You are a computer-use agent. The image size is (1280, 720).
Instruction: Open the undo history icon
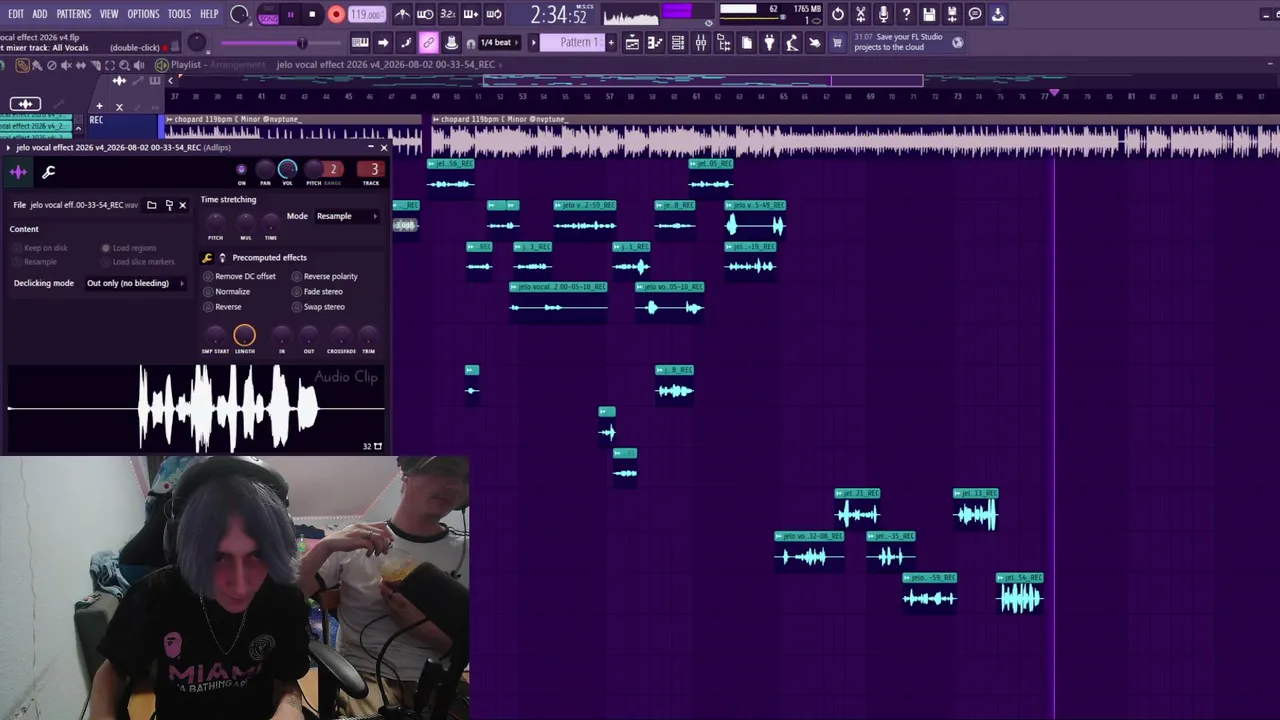click(x=838, y=14)
